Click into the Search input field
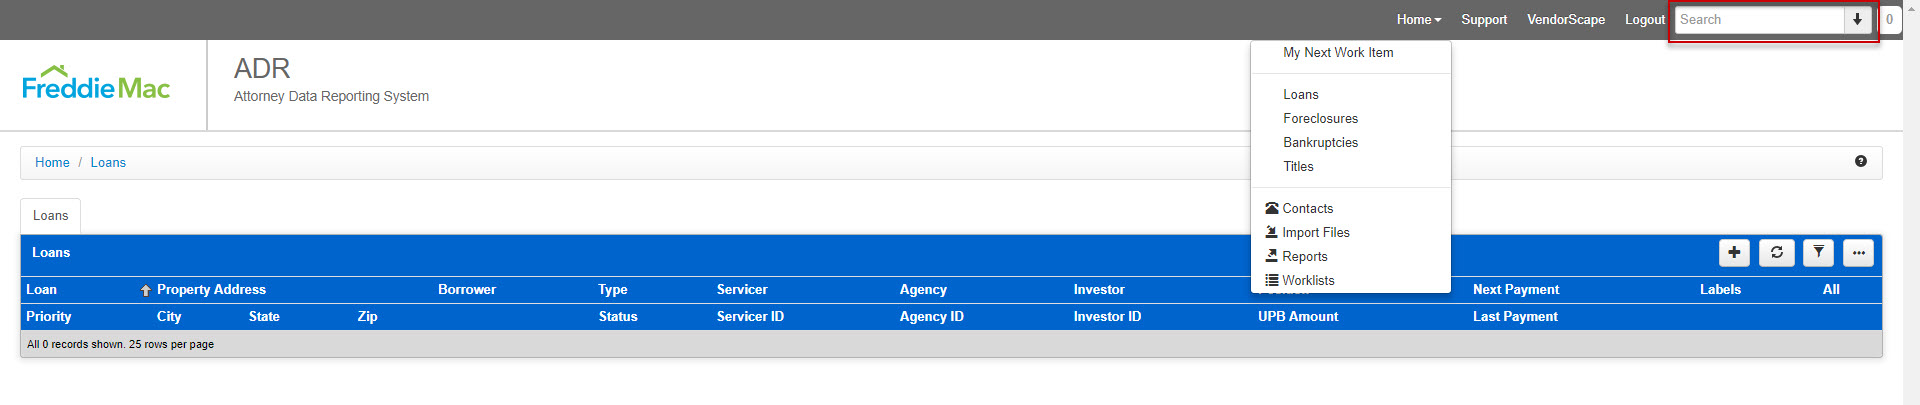This screenshot has height=405, width=1920. click(x=1758, y=20)
